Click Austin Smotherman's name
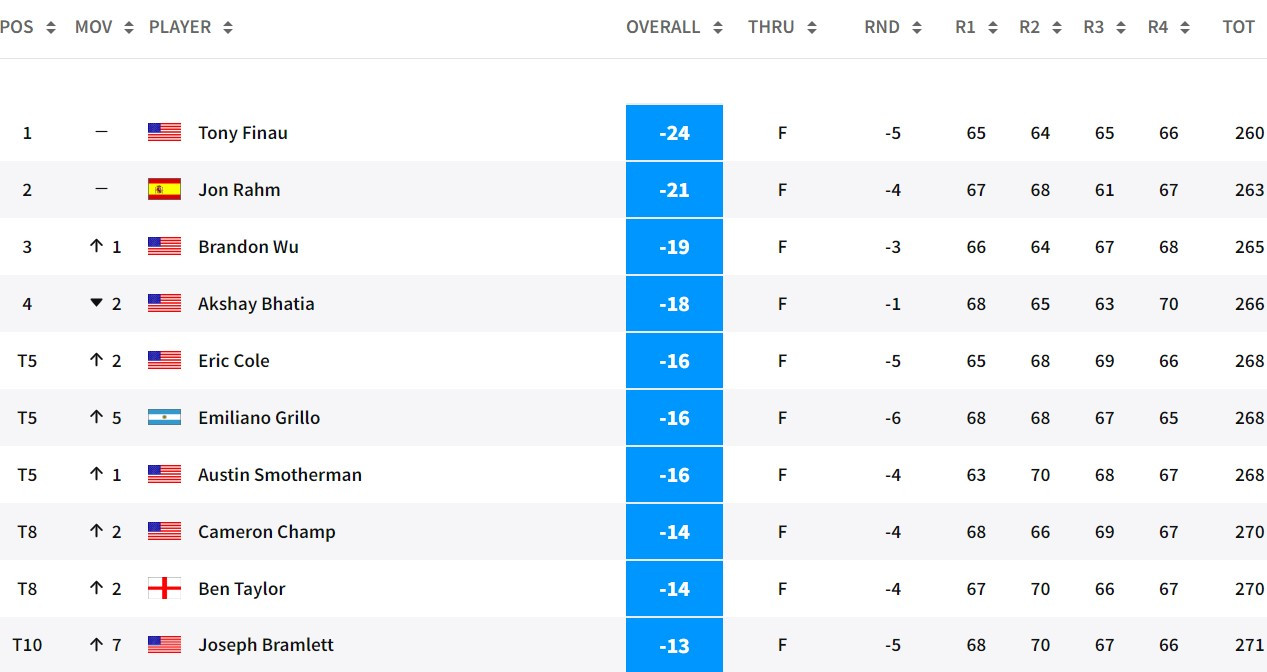This screenshot has width=1267, height=672. [280, 474]
